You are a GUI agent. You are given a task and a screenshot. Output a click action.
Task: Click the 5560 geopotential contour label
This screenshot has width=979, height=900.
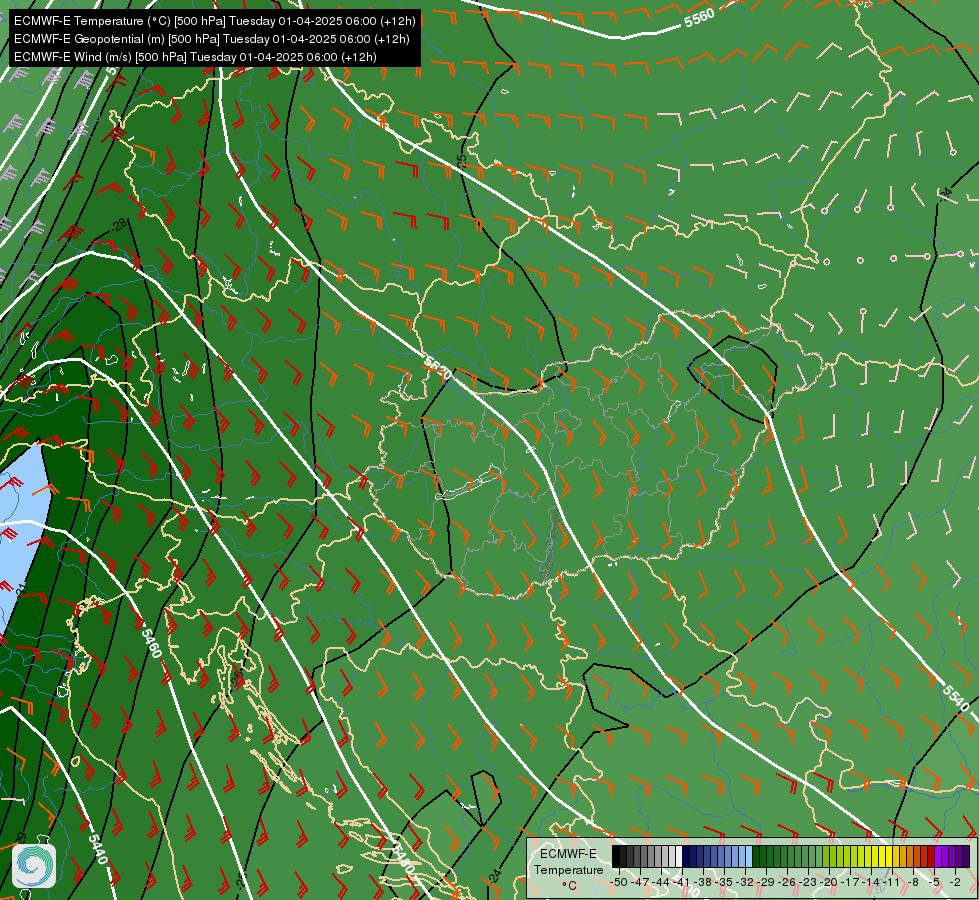pyautogui.click(x=699, y=18)
